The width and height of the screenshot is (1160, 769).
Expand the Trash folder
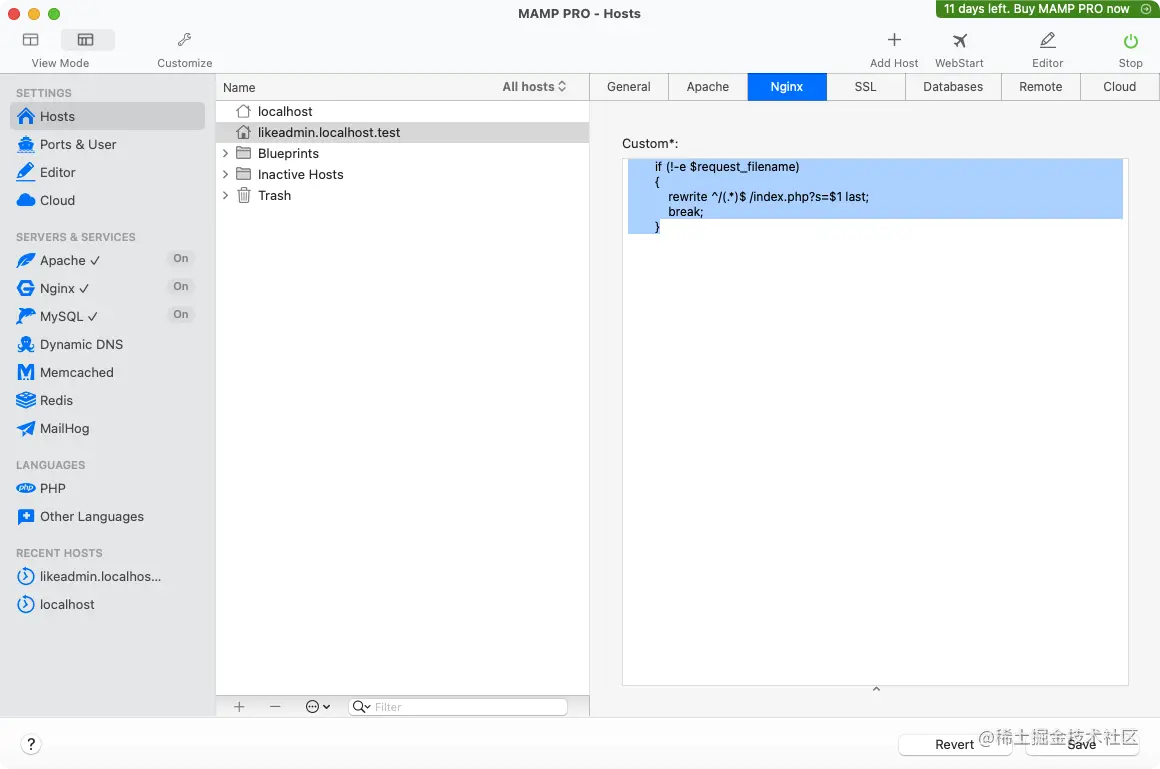click(226, 195)
